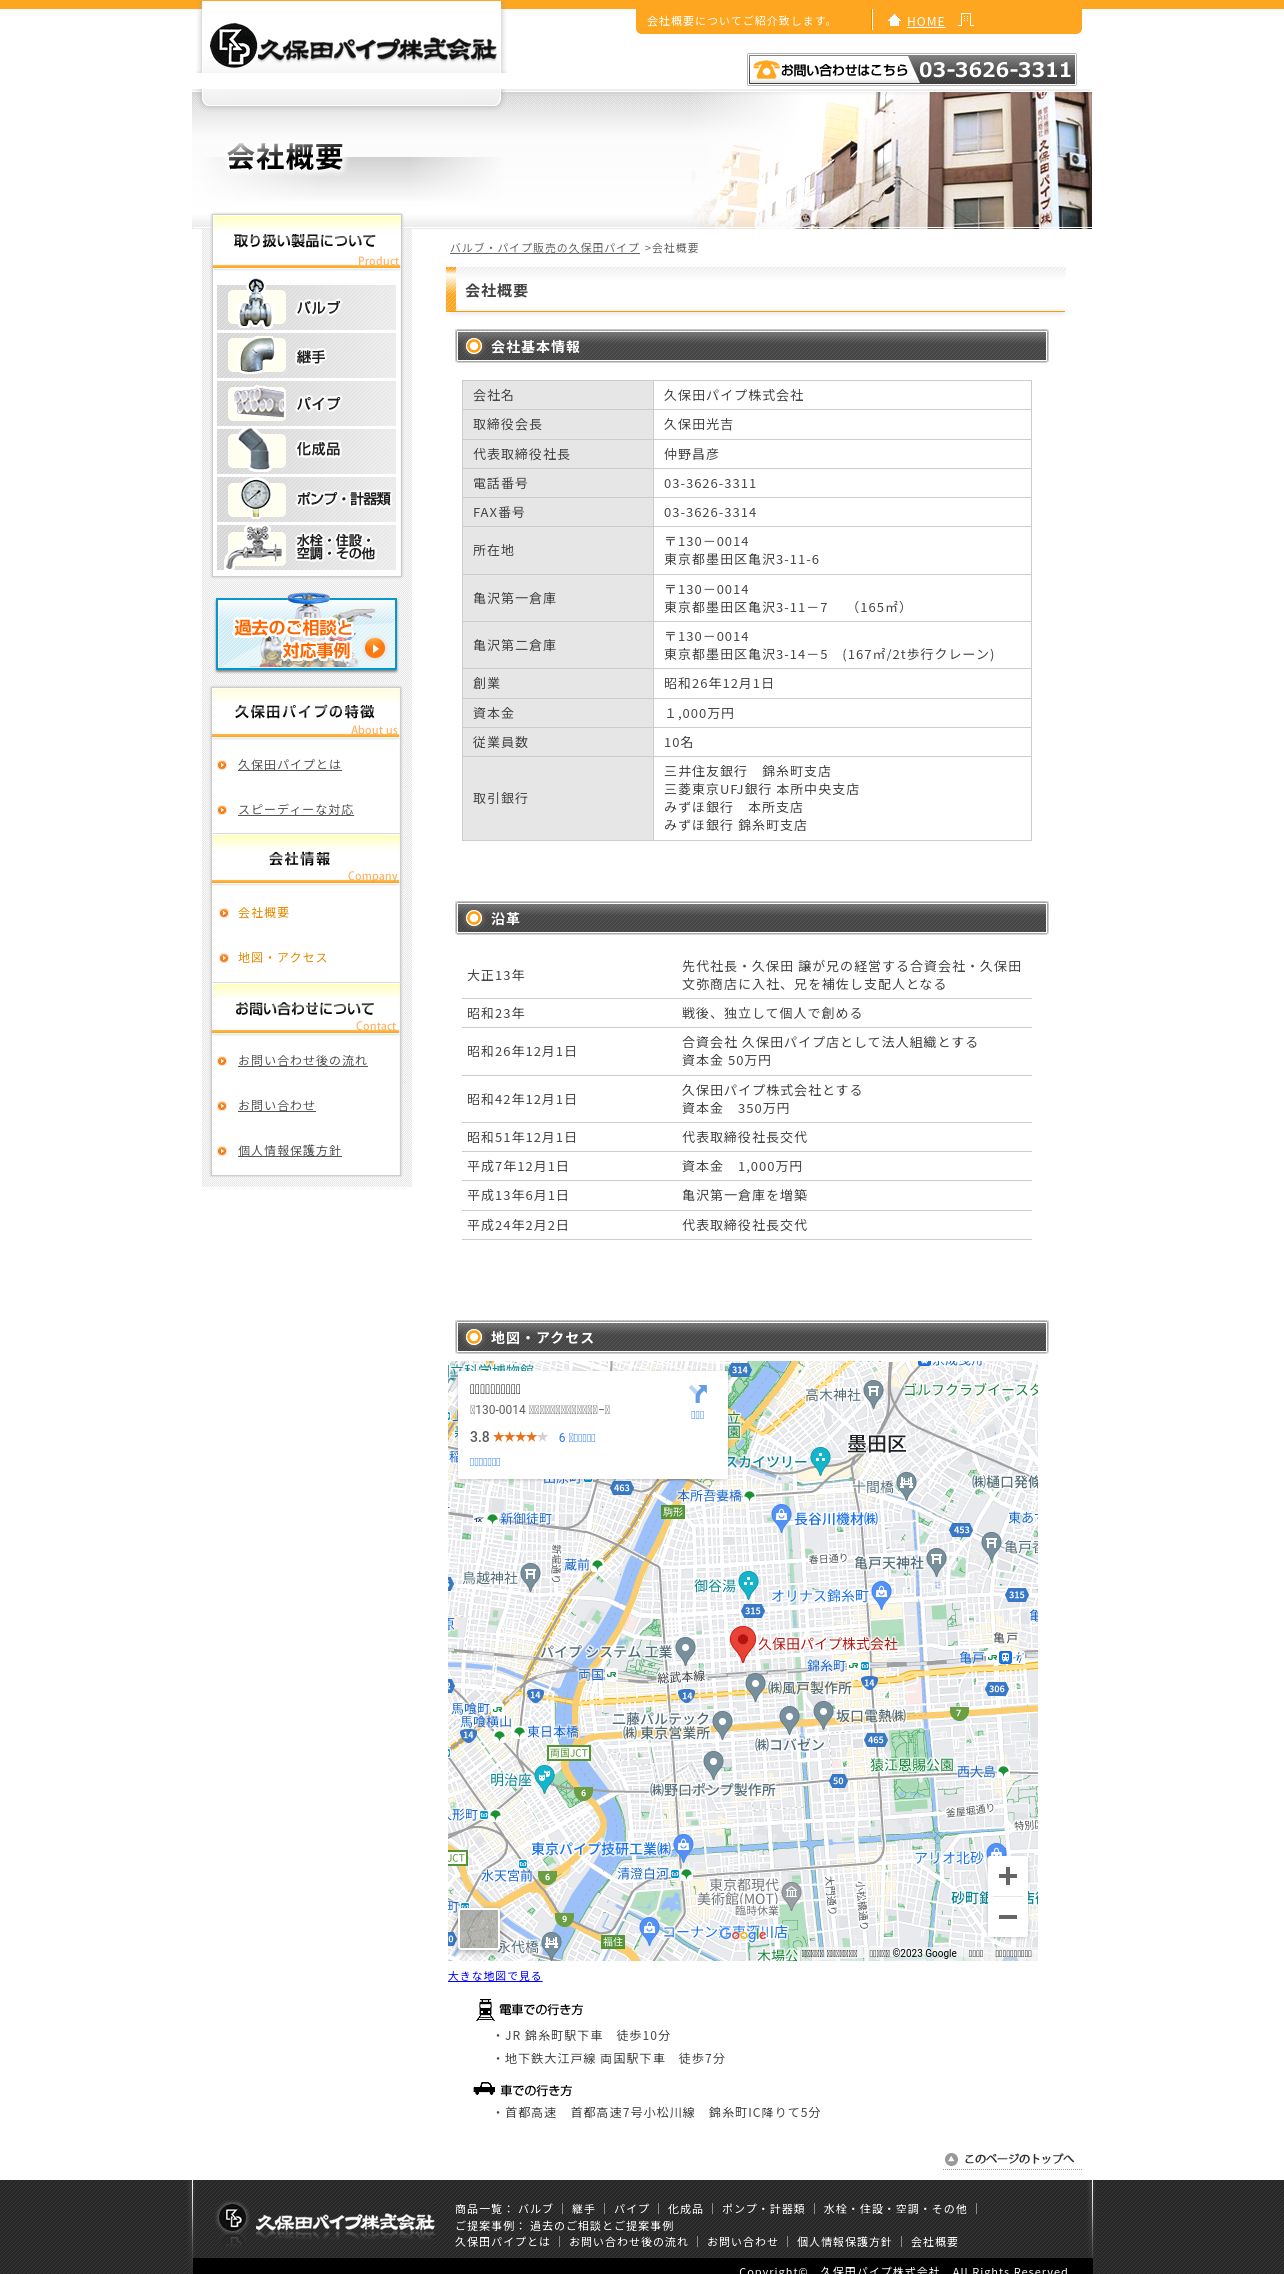Select the 東京都墨田区亀沢3-11-6 address text
Viewport: 1284px width, 2274px height.
coord(741,560)
